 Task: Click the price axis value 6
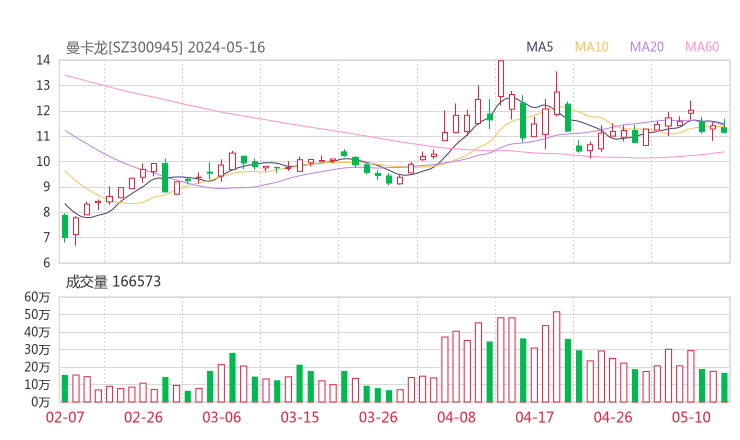pos(46,263)
